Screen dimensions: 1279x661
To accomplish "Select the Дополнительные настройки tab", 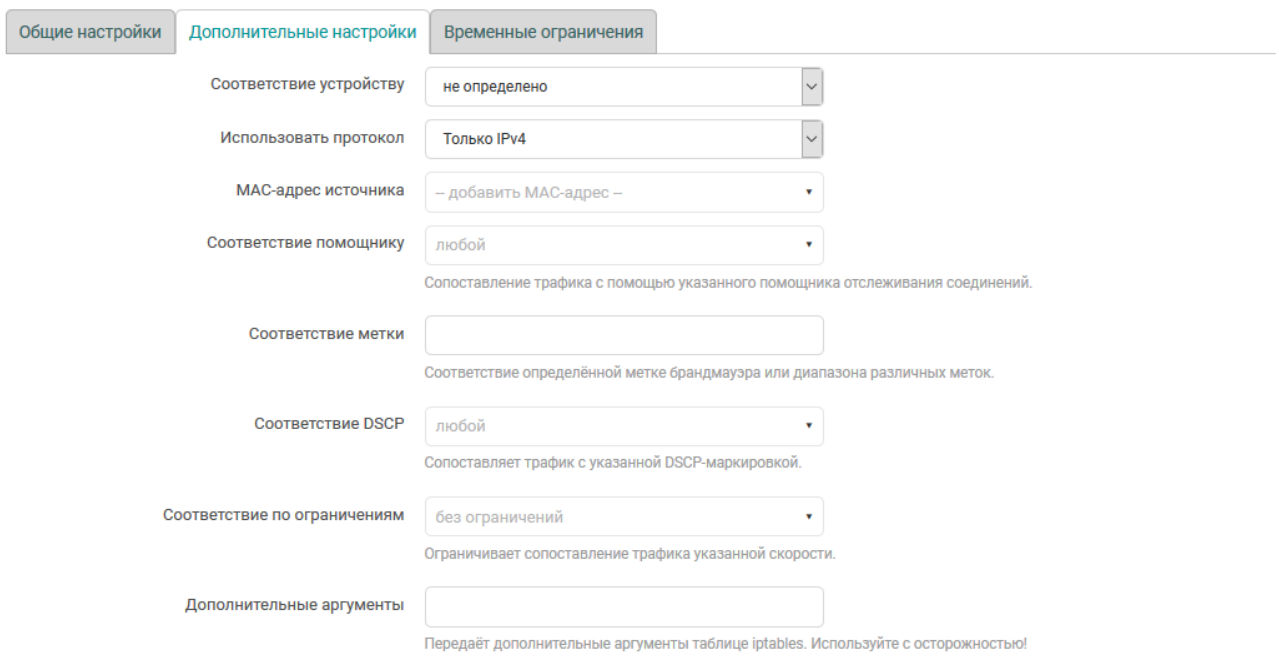I will pos(303,32).
